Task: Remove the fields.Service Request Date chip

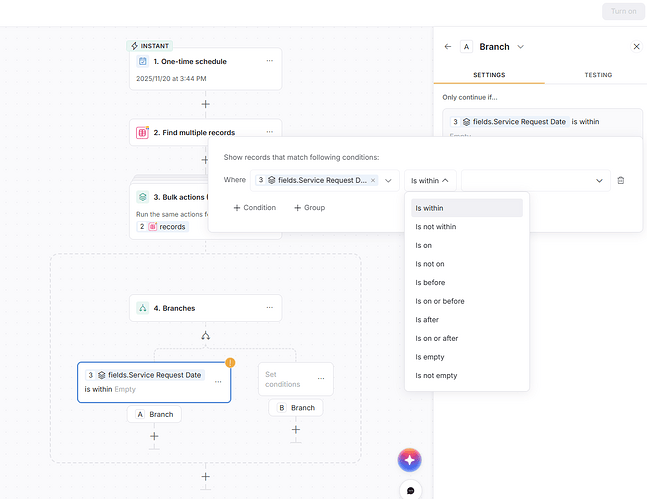Action: point(373,180)
